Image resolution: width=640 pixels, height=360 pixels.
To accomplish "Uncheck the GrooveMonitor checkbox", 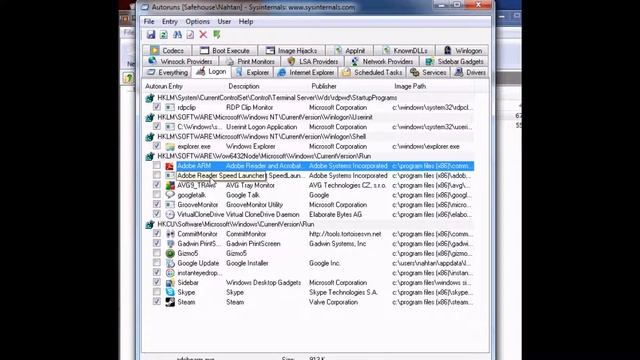I will click(157, 204).
